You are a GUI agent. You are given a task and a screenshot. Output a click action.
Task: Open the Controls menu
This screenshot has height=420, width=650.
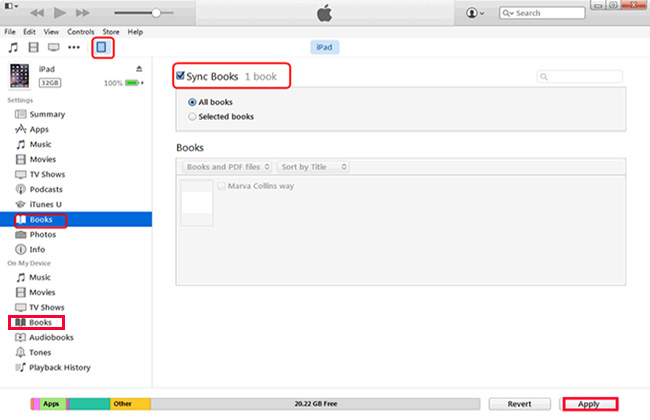point(81,32)
